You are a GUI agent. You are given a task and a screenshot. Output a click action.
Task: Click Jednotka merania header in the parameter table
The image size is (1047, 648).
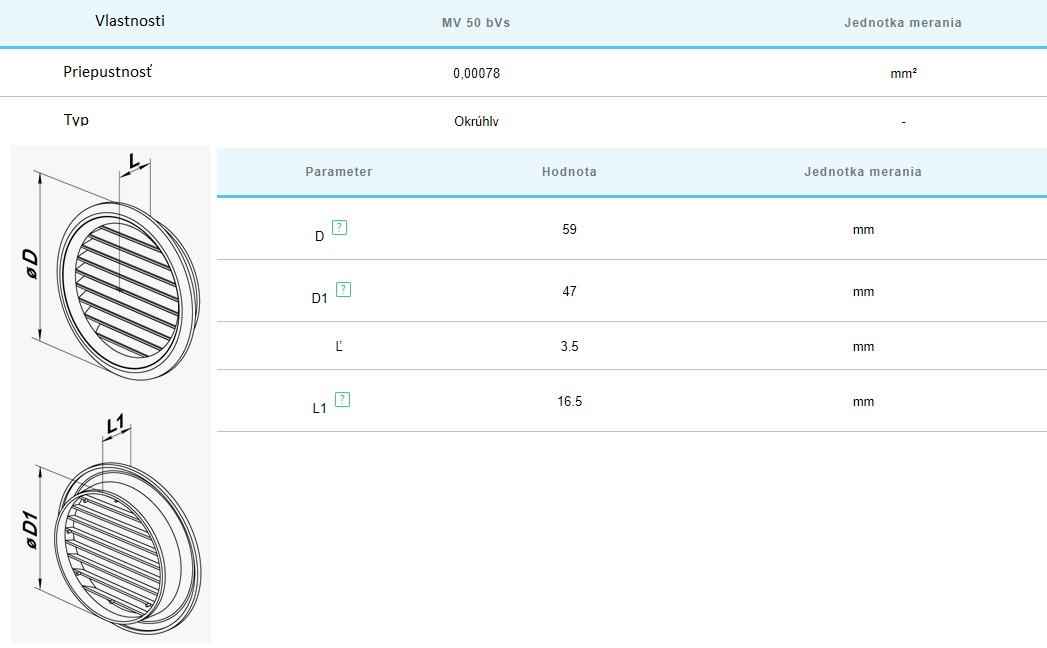tap(863, 172)
